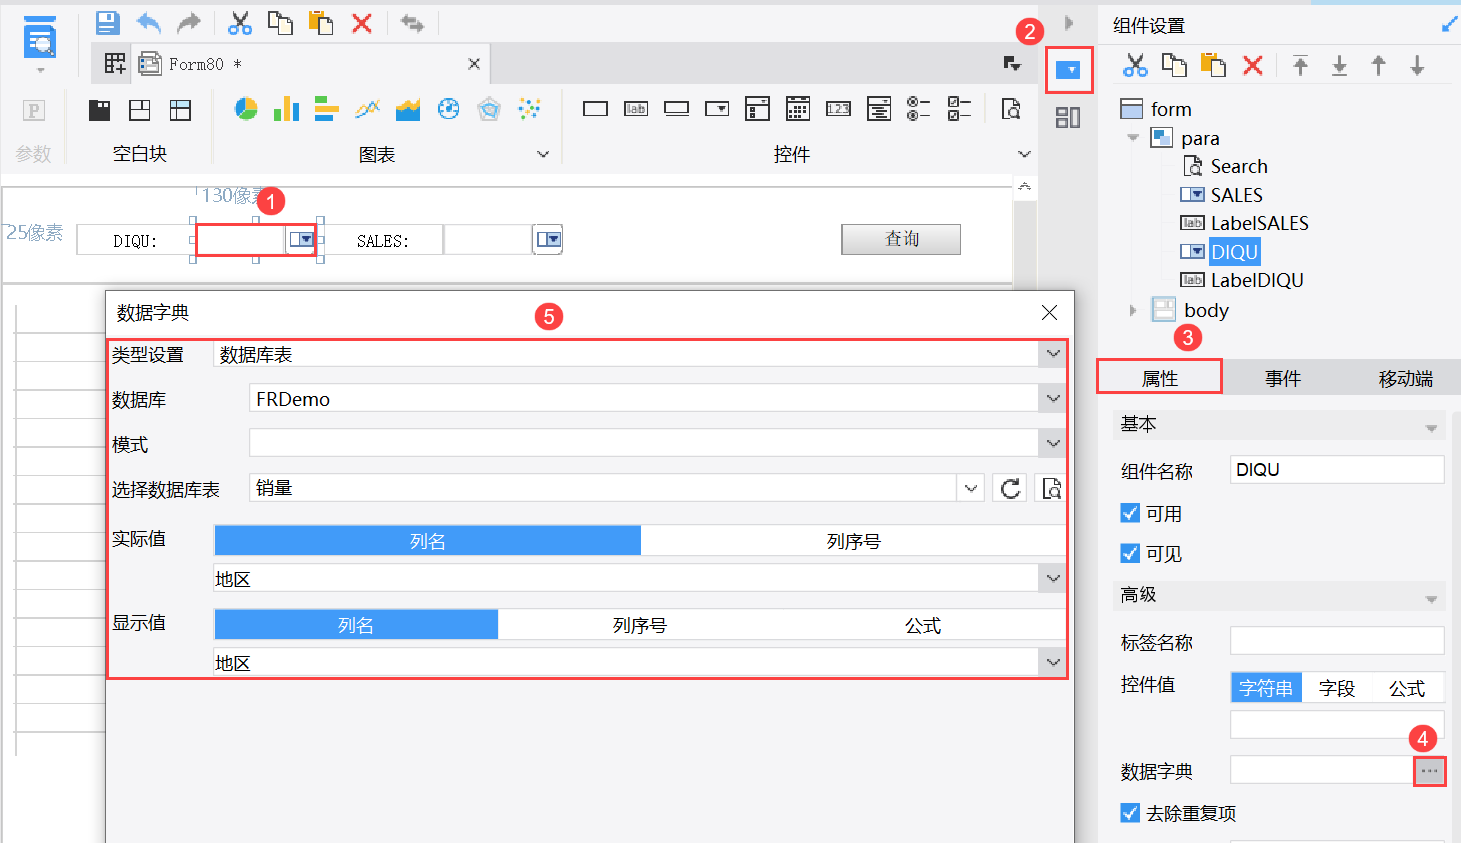Image resolution: width=1461 pixels, height=843 pixels.
Task: Insert a radar chart
Action: pos(489,109)
